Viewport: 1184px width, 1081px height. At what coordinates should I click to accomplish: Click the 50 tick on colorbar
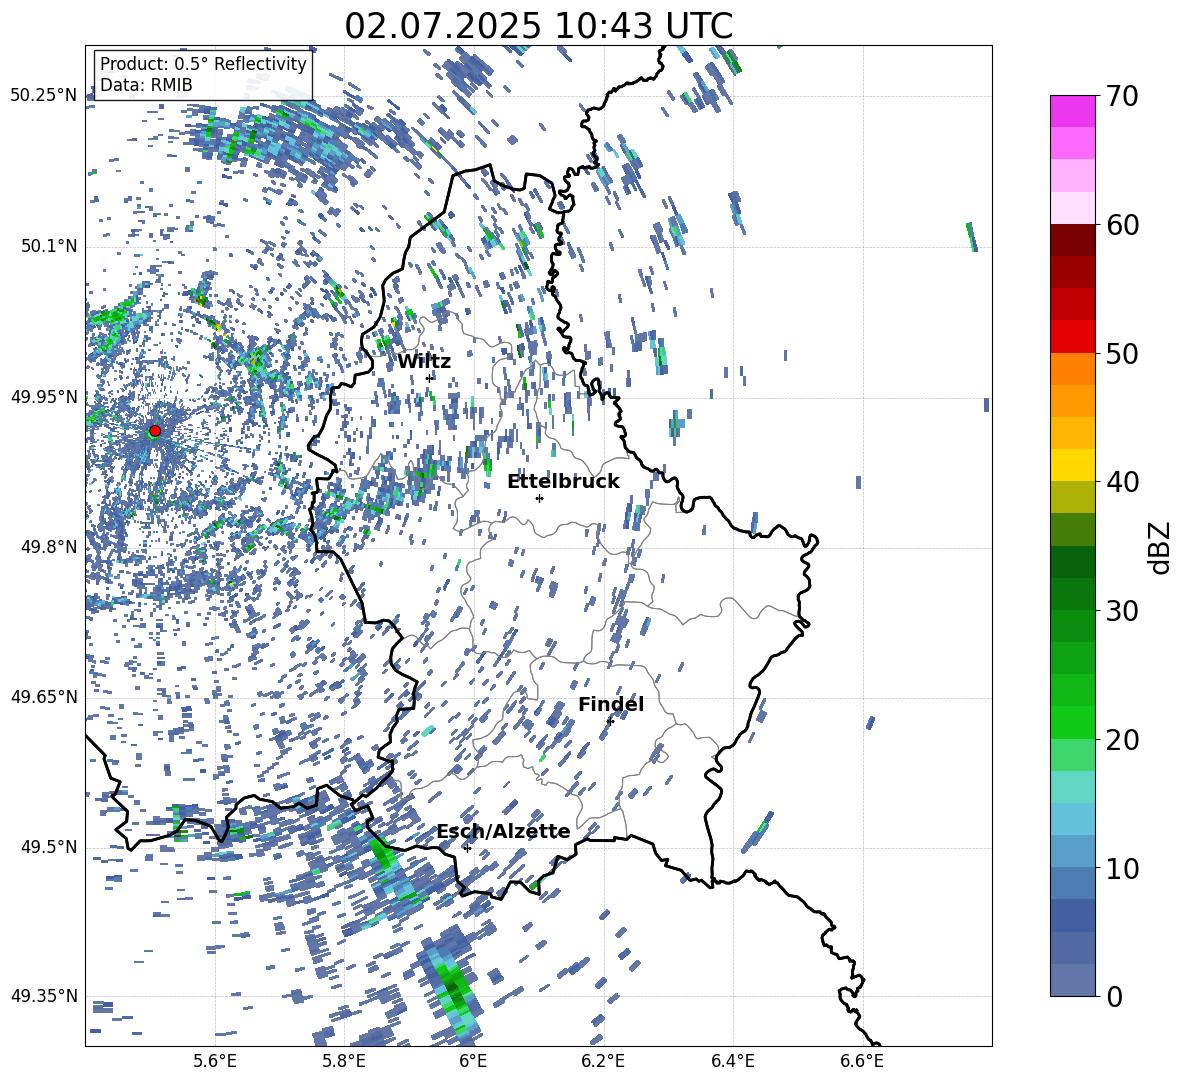(1122, 354)
